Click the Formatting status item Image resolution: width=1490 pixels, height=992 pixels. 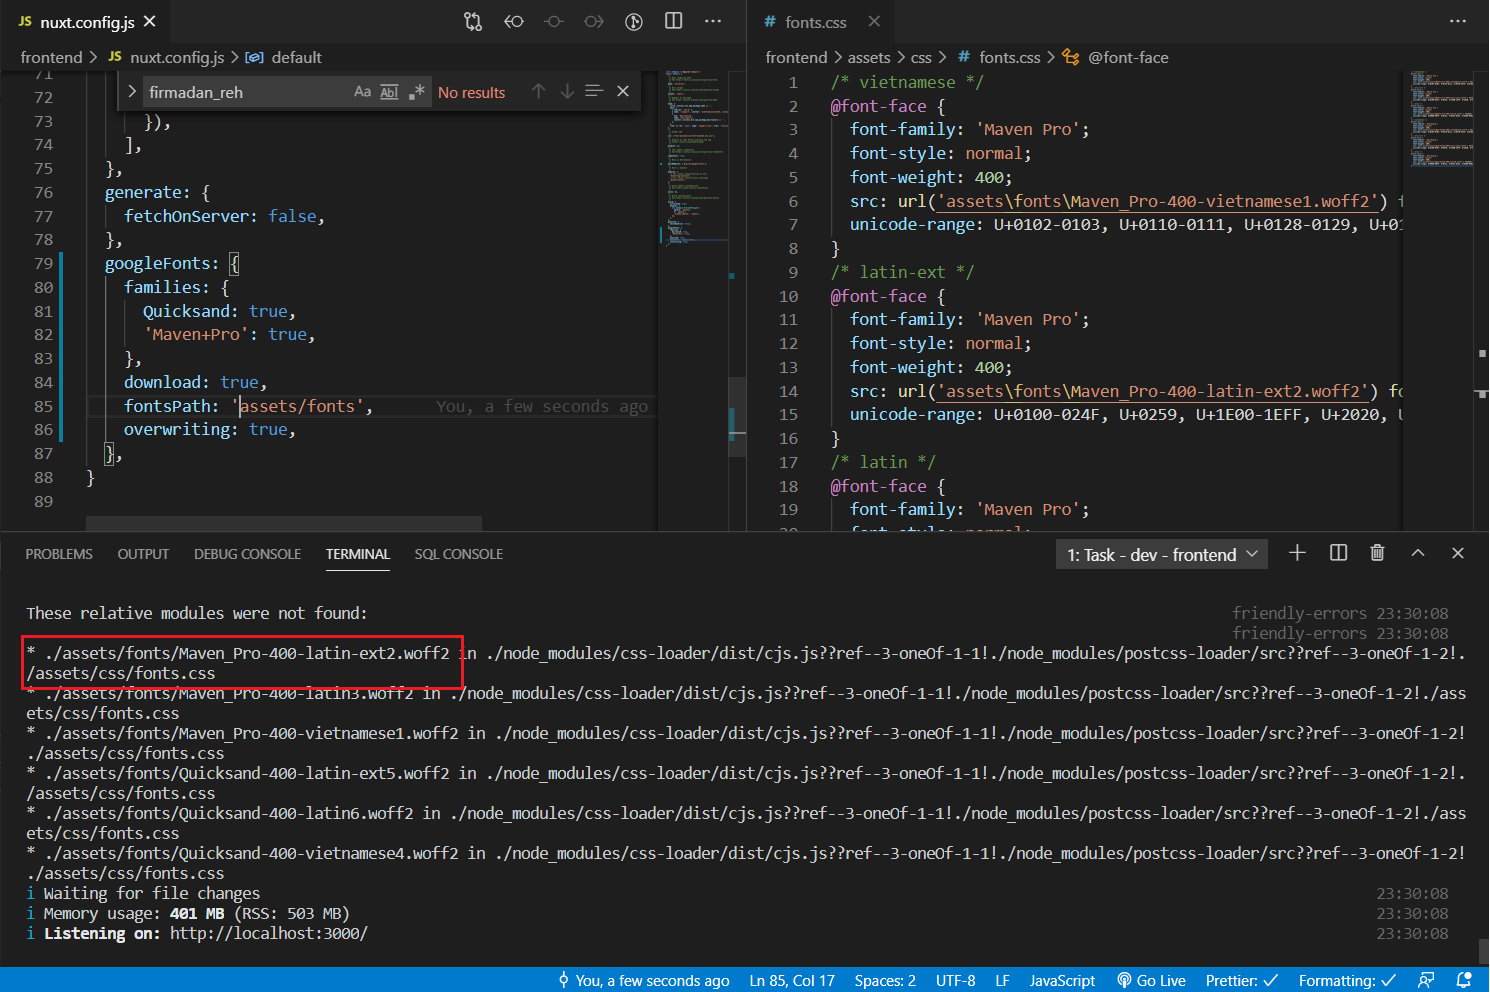pyautogui.click(x=1347, y=981)
